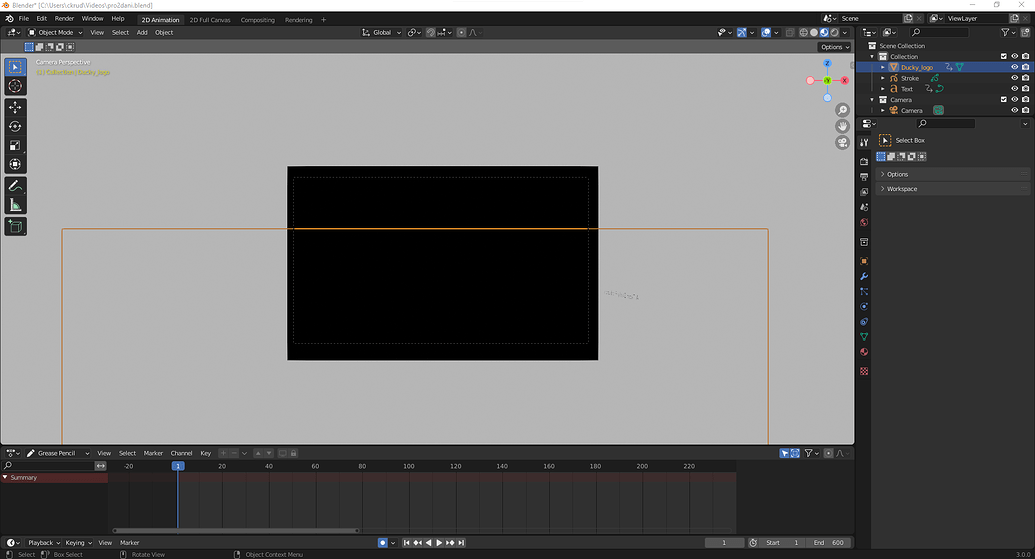Screen dimensions: 1035x559
Task: Open the Material properties tab
Action: pyautogui.click(x=864, y=352)
